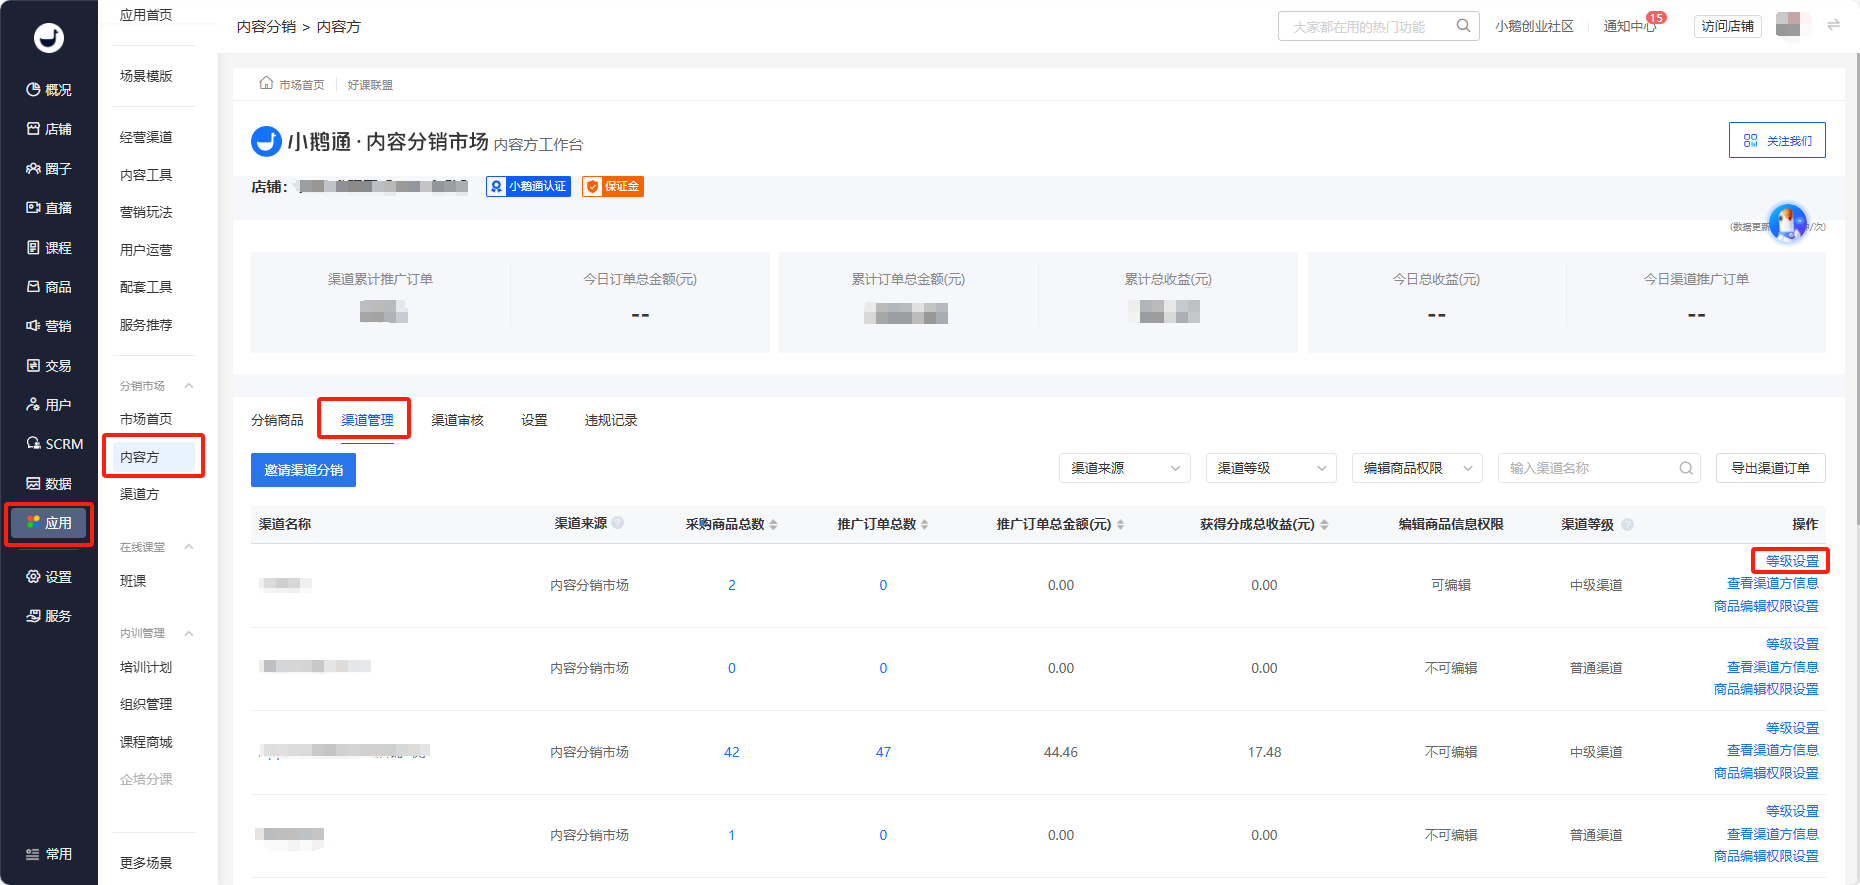Viewport: 1860px width, 885px height.
Task: Click the search magnifier in top search box
Action: tap(1463, 26)
